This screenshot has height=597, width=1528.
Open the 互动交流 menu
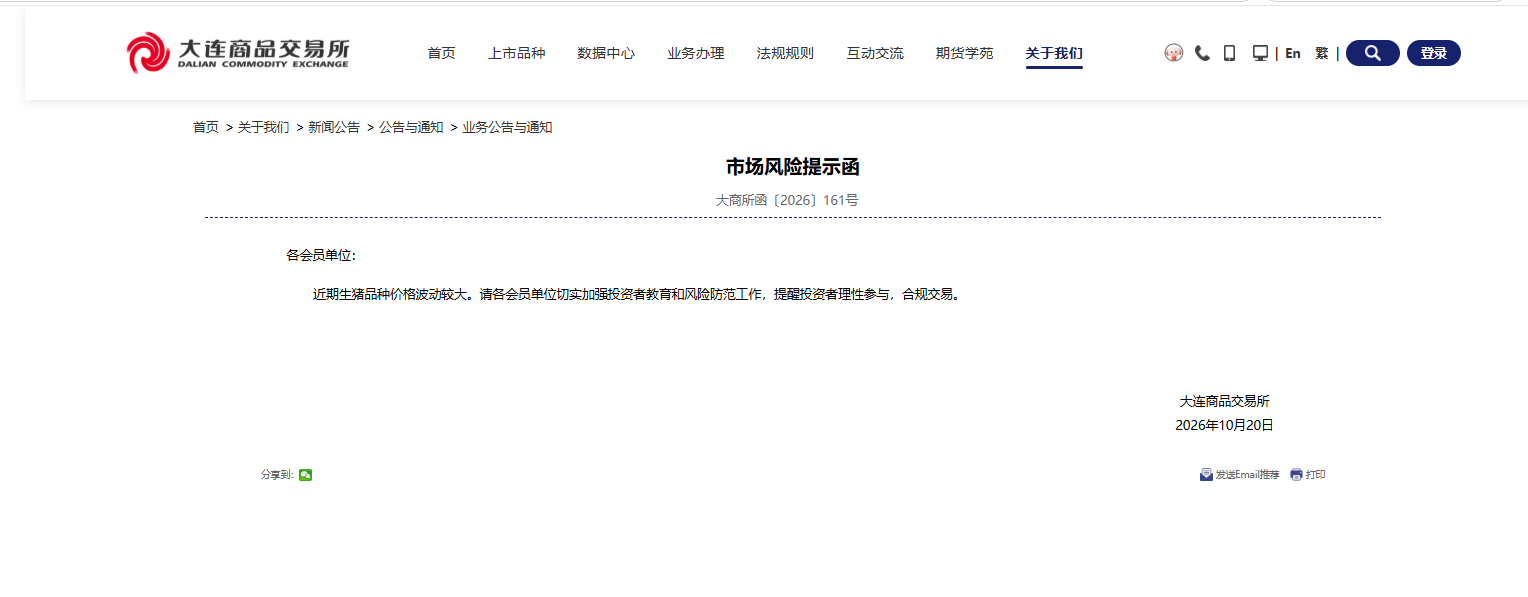click(875, 53)
